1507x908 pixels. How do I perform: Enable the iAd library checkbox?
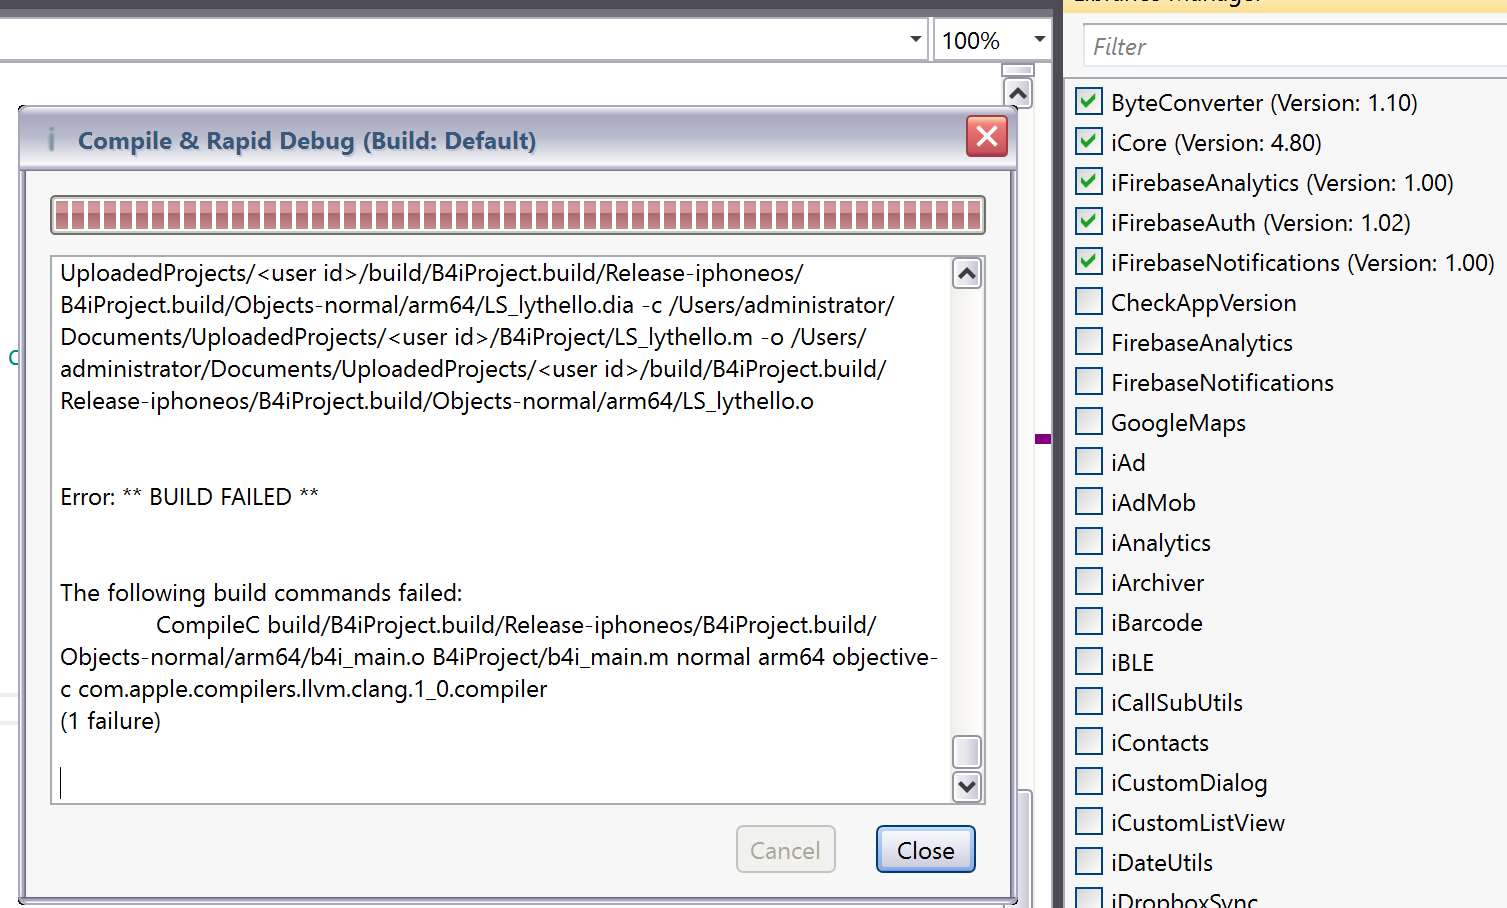1089,462
